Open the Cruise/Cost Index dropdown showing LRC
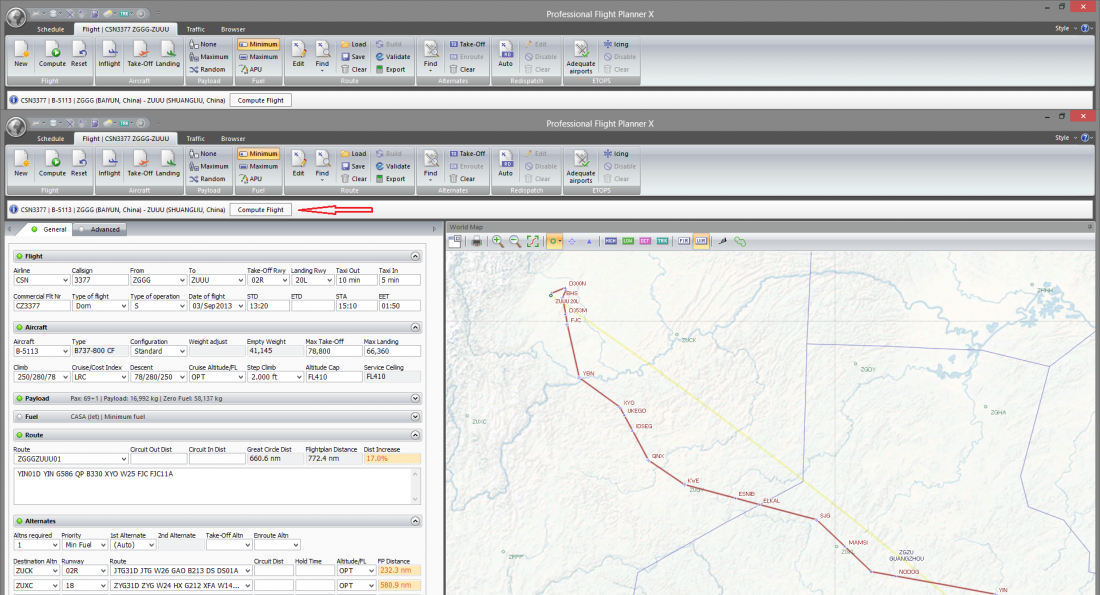 point(100,377)
